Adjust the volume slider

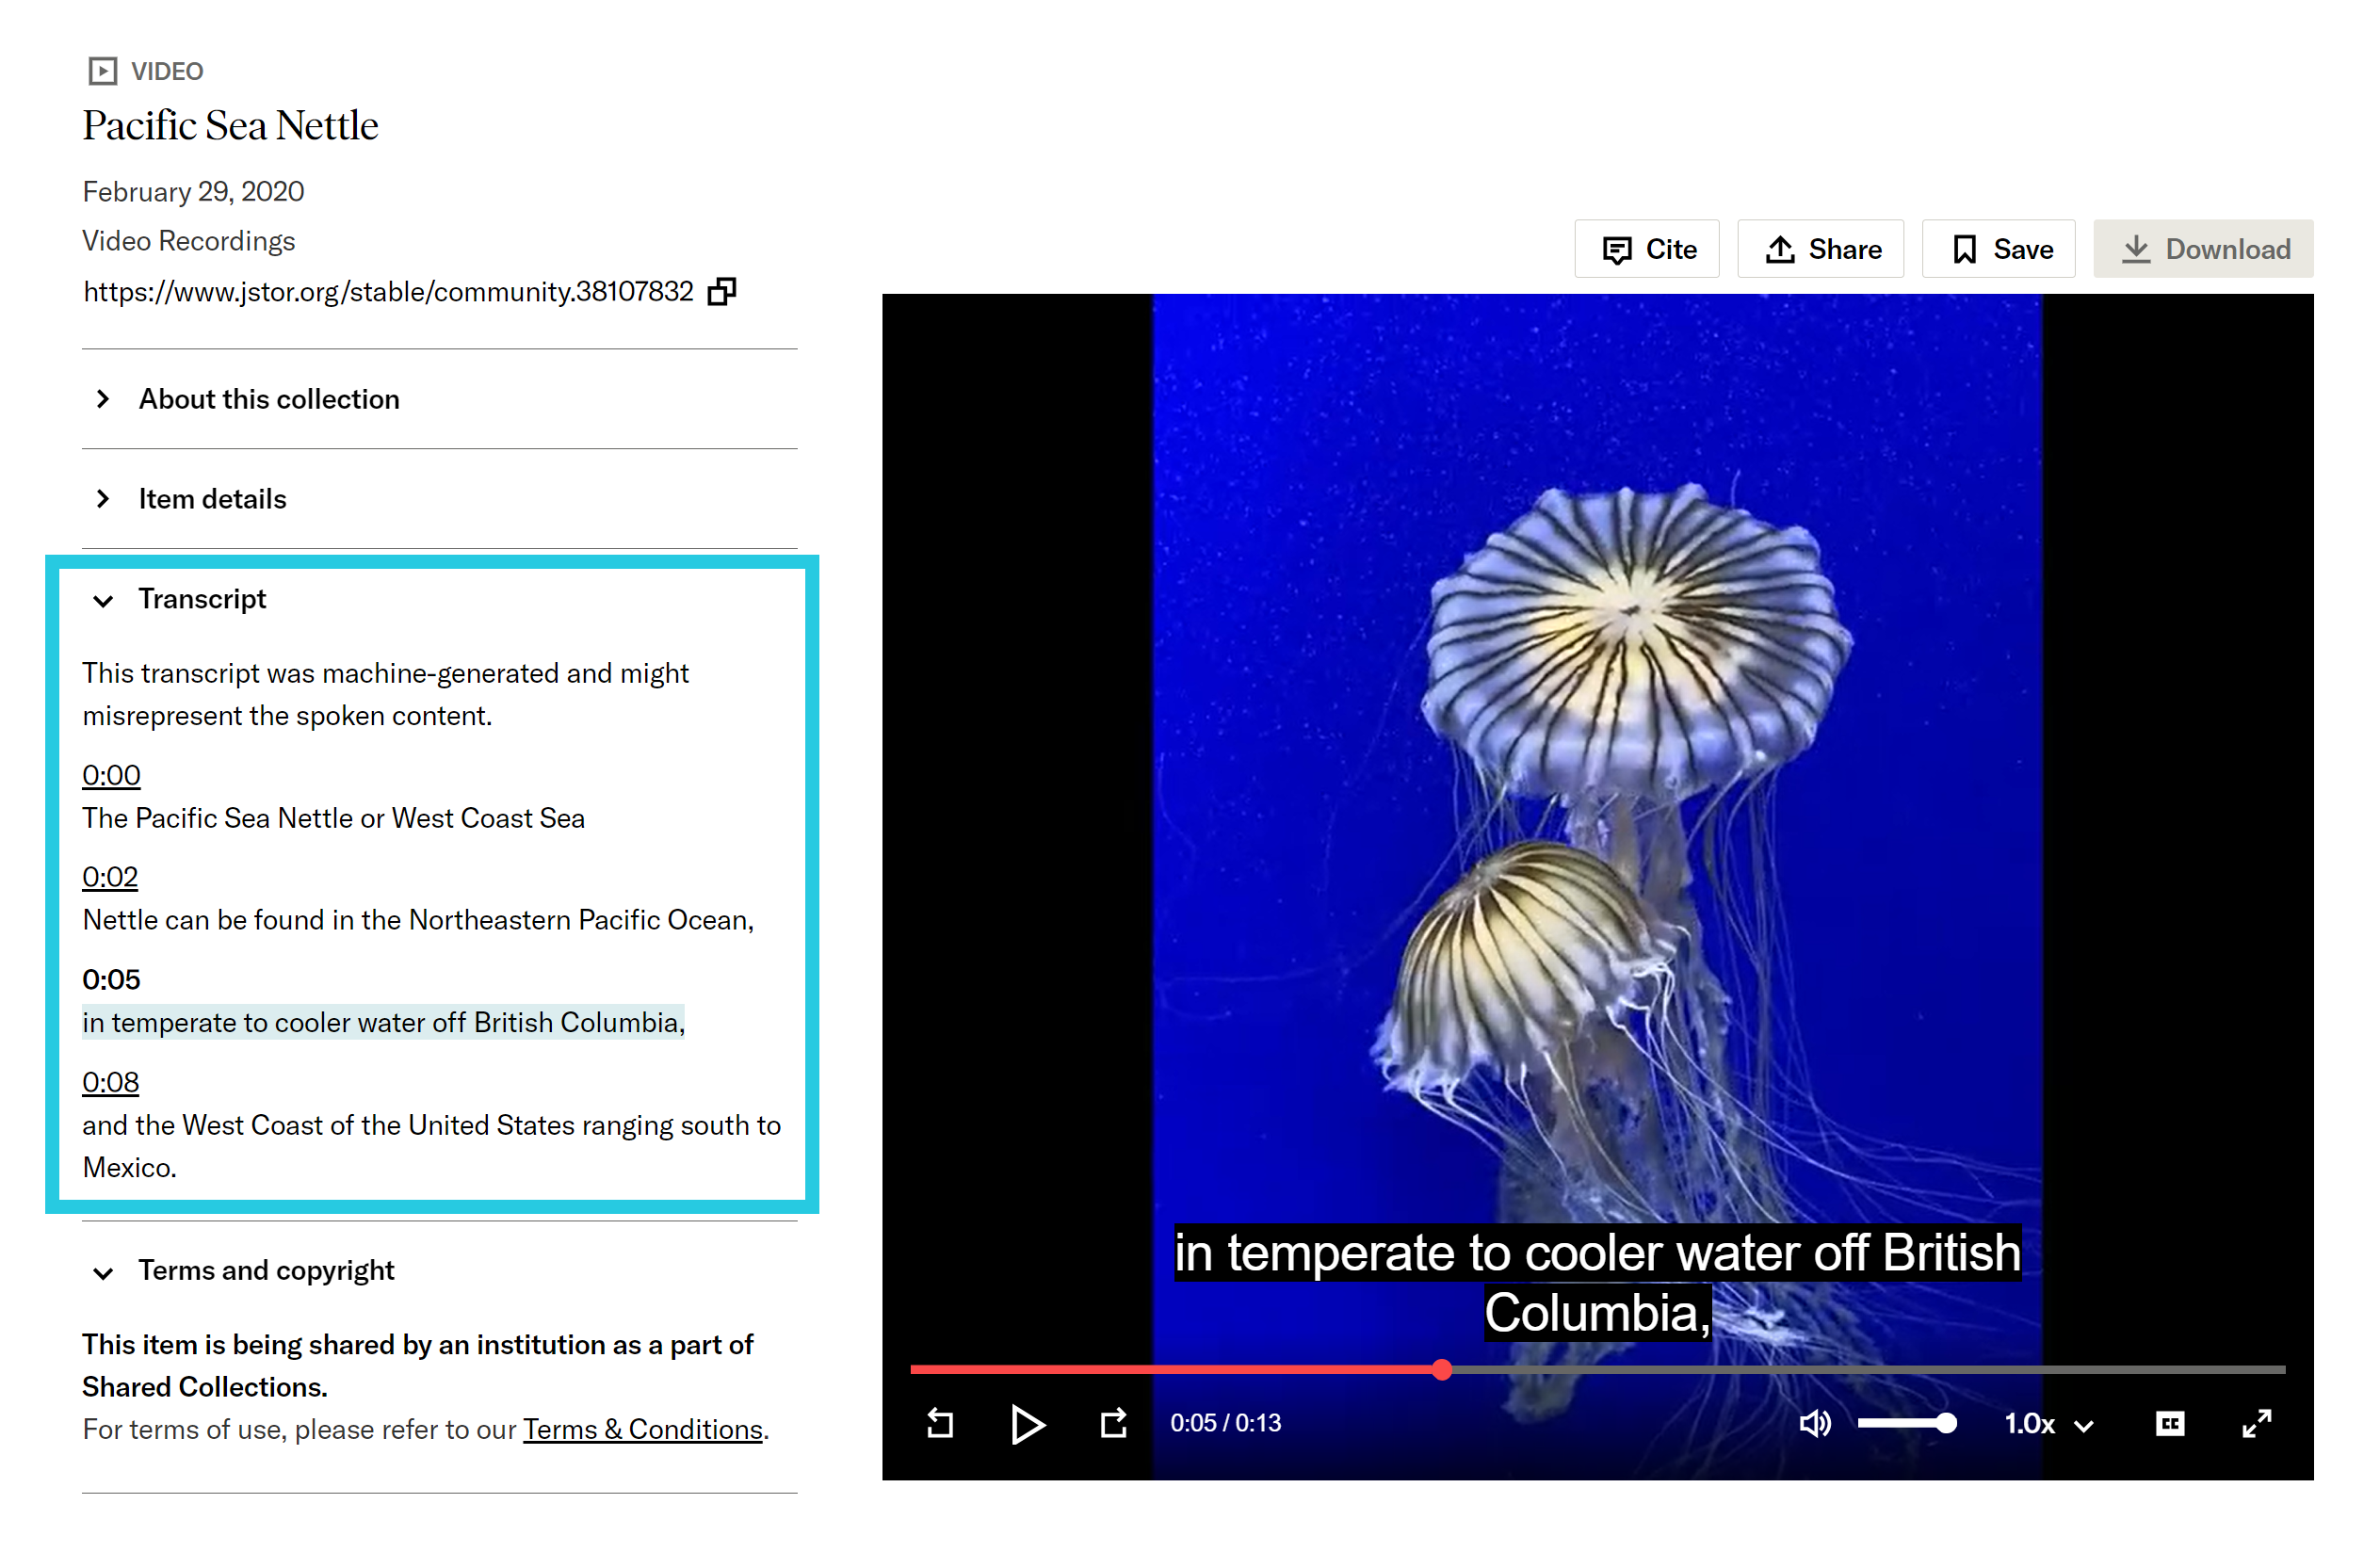1906,1423
